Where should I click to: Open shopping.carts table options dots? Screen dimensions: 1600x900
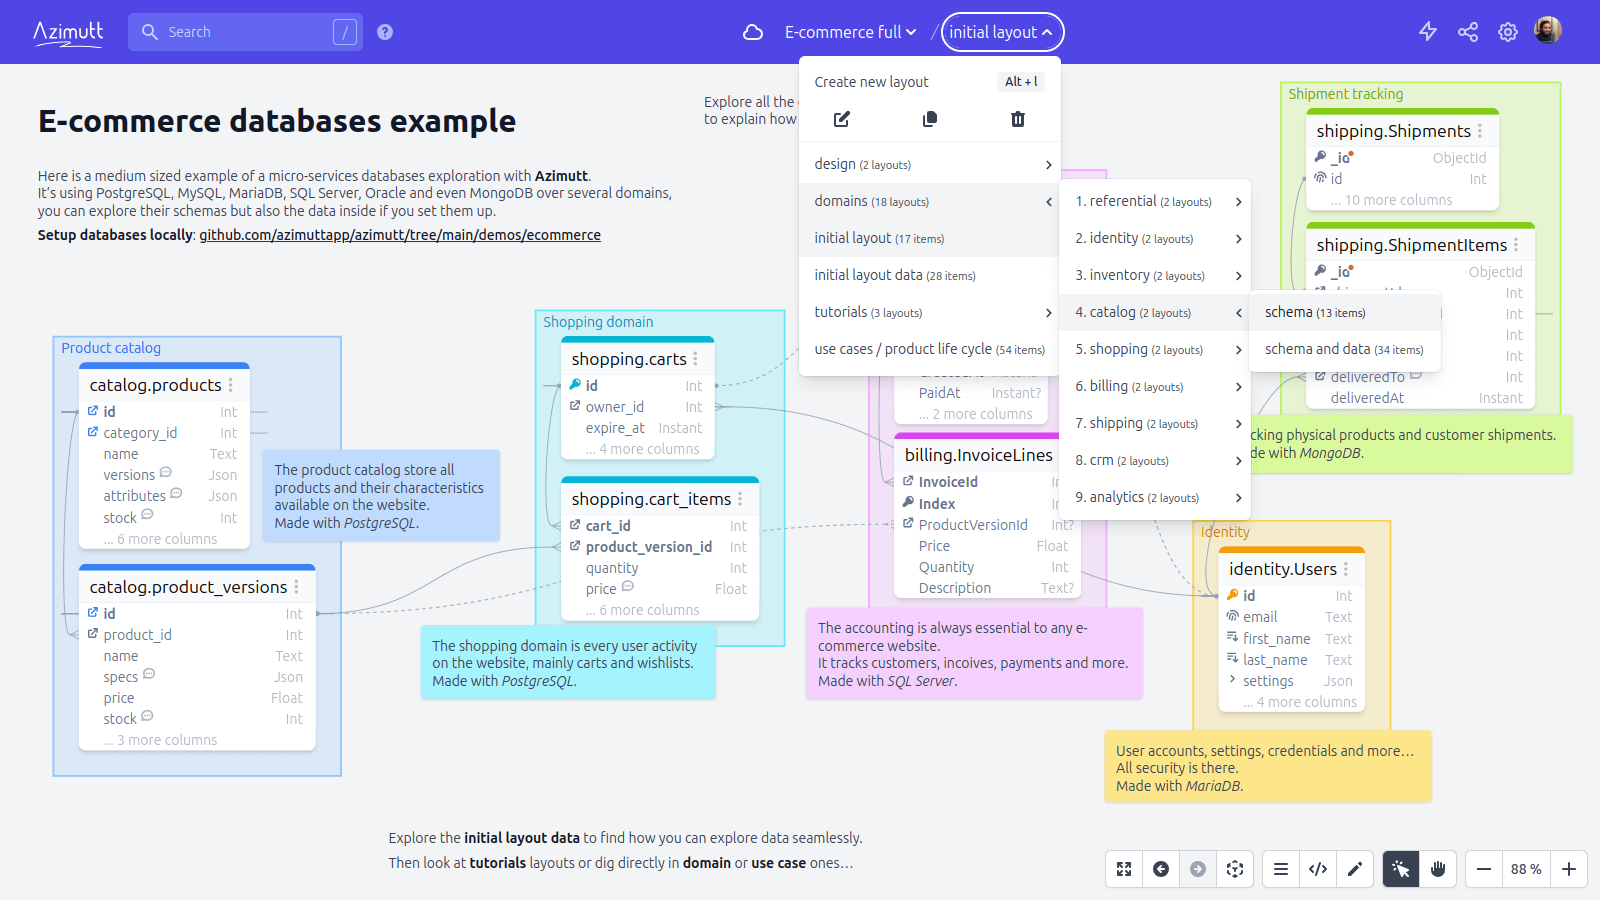pyautogui.click(x=695, y=359)
